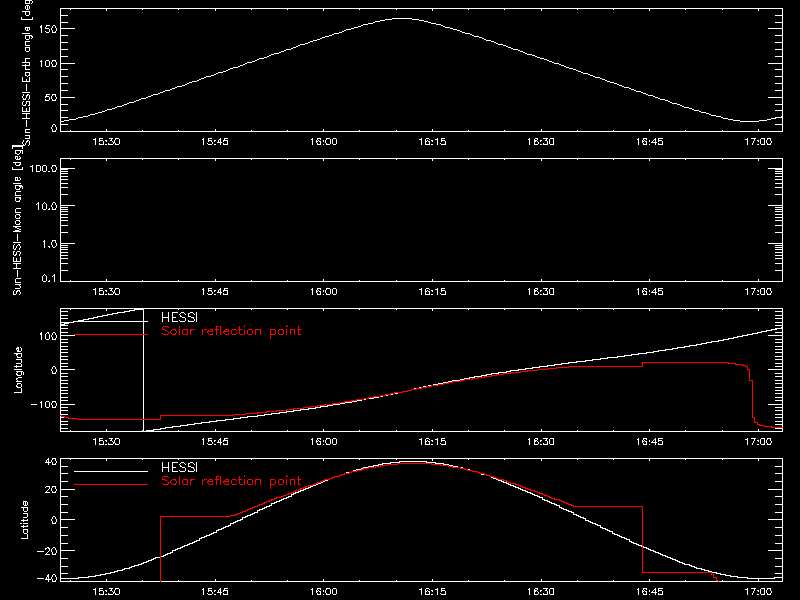
Task: Click 0 tick on Longitude axis
Action: (54, 370)
